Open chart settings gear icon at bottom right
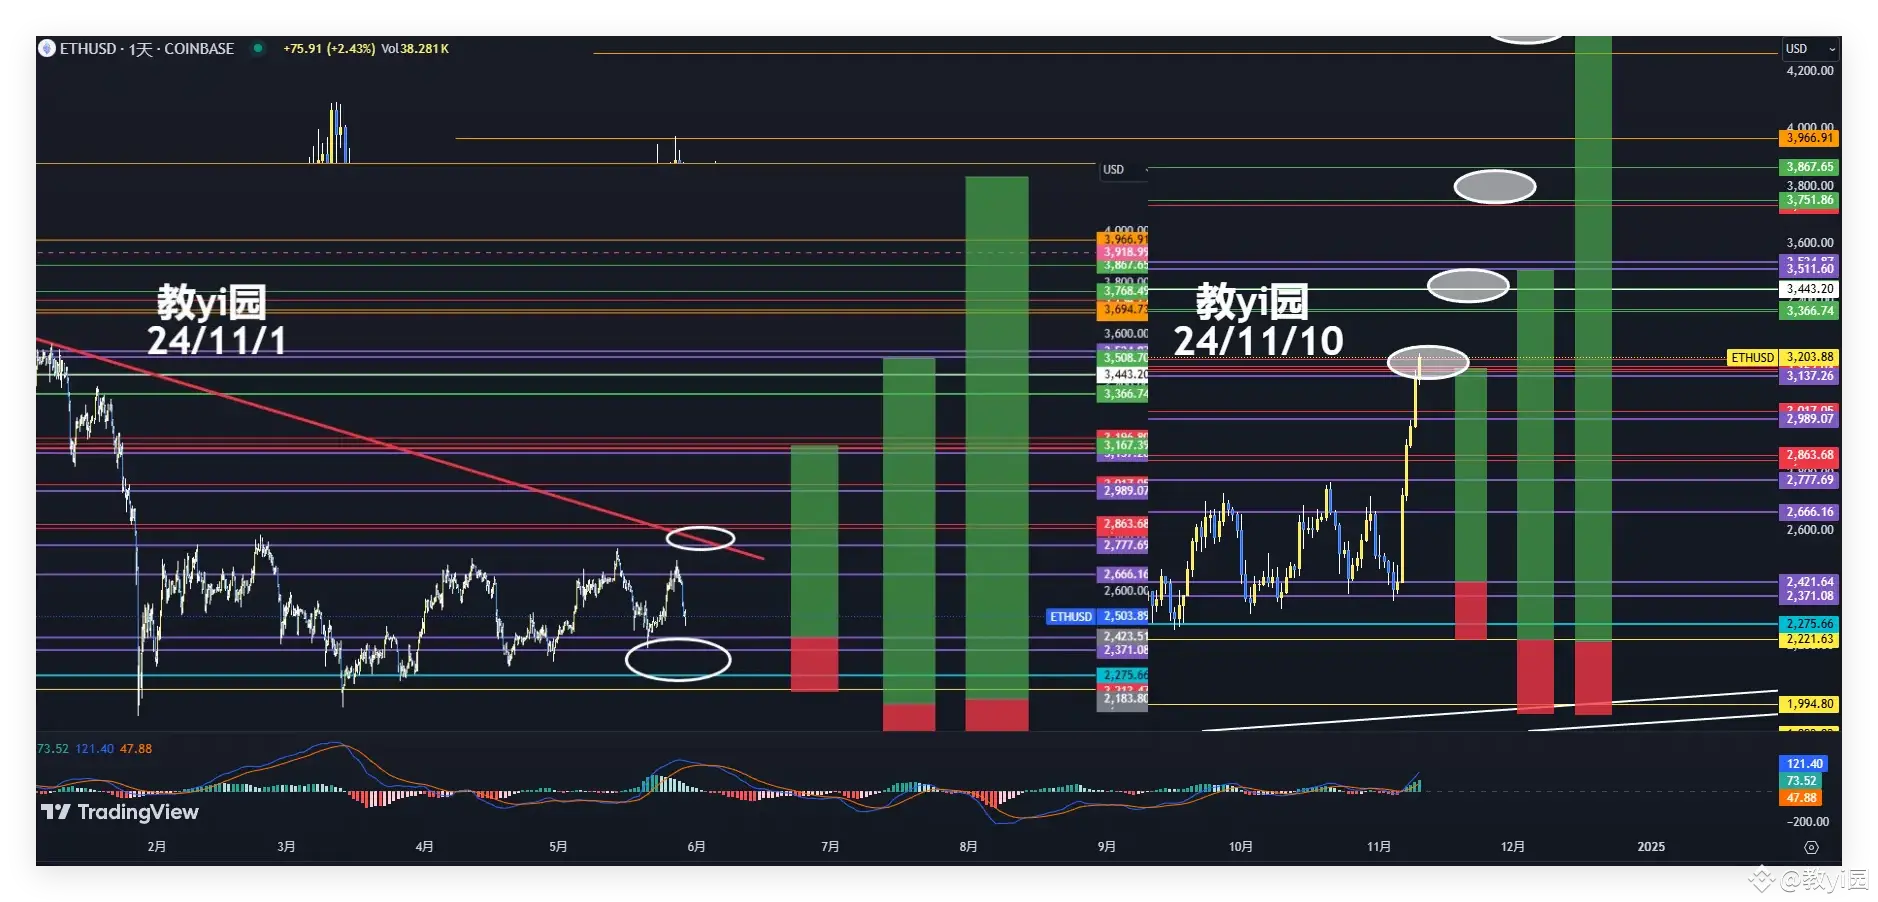The width and height of the screenshot is (1878, 902). pos(1811,847)
